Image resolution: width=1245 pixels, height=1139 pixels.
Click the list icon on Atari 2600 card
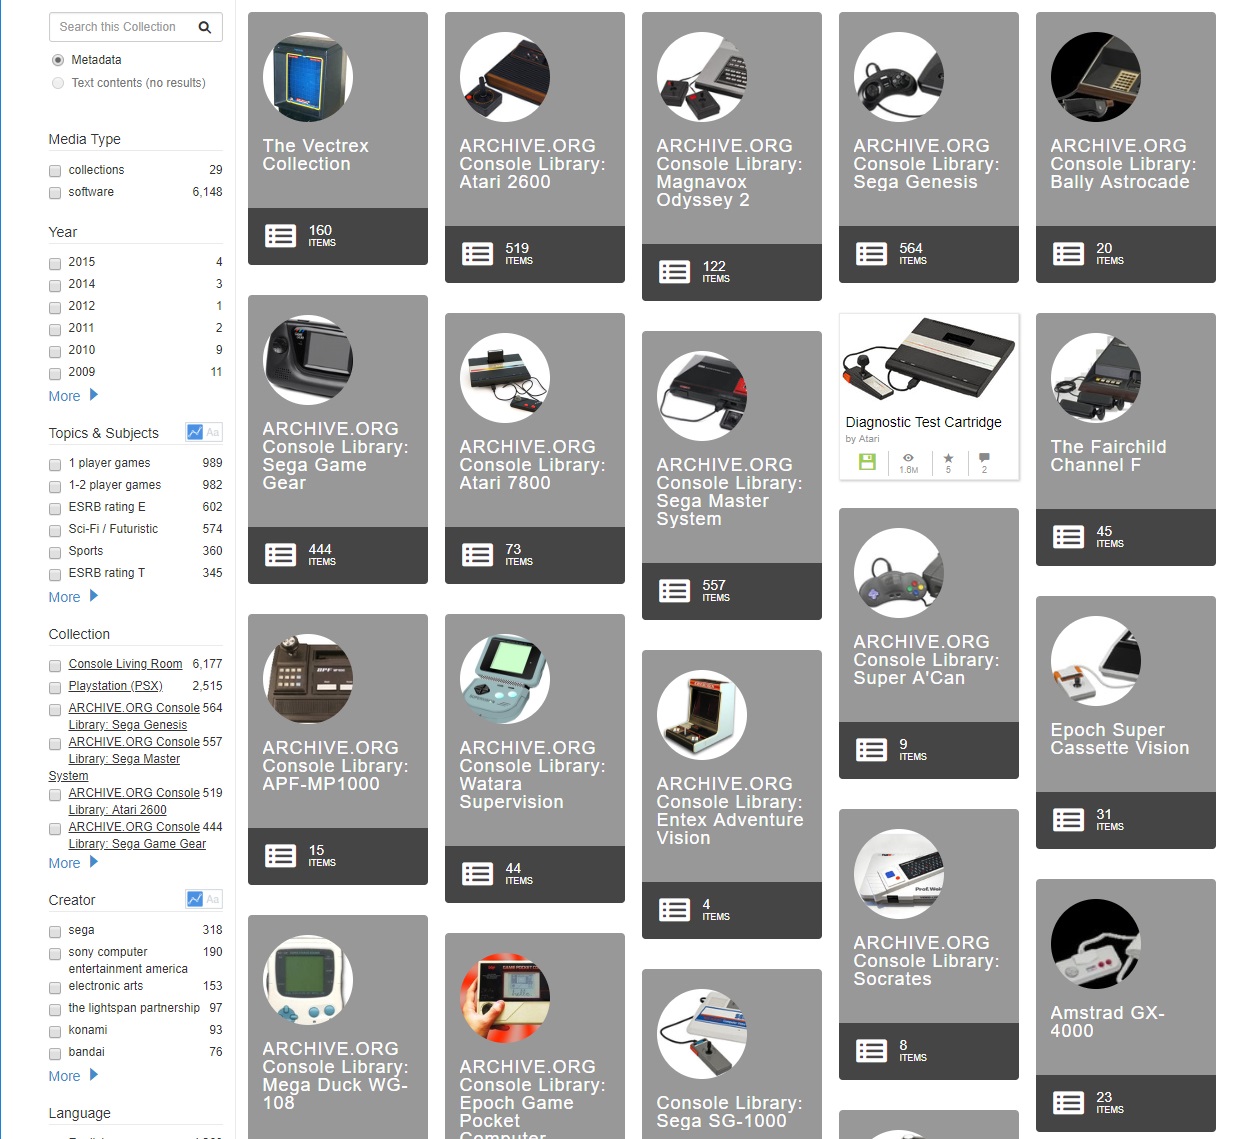[x=477, y=254]
